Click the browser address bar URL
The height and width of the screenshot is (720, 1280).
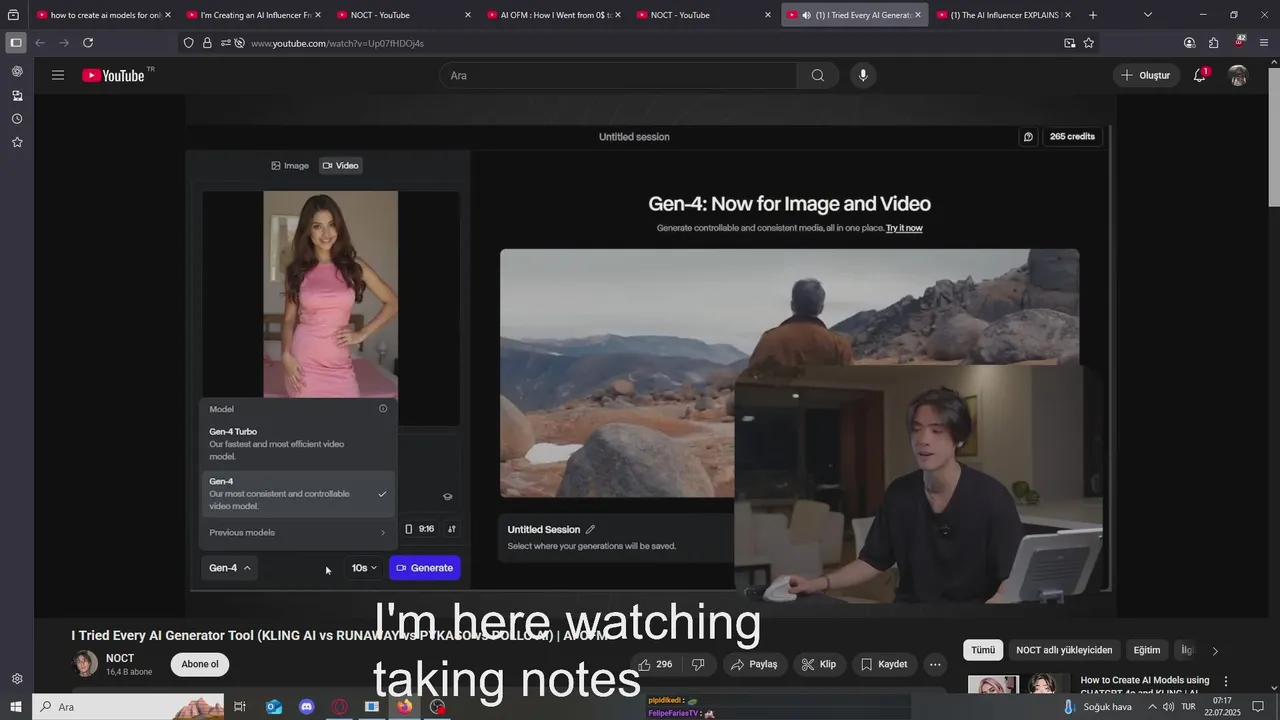click(337, 43)
